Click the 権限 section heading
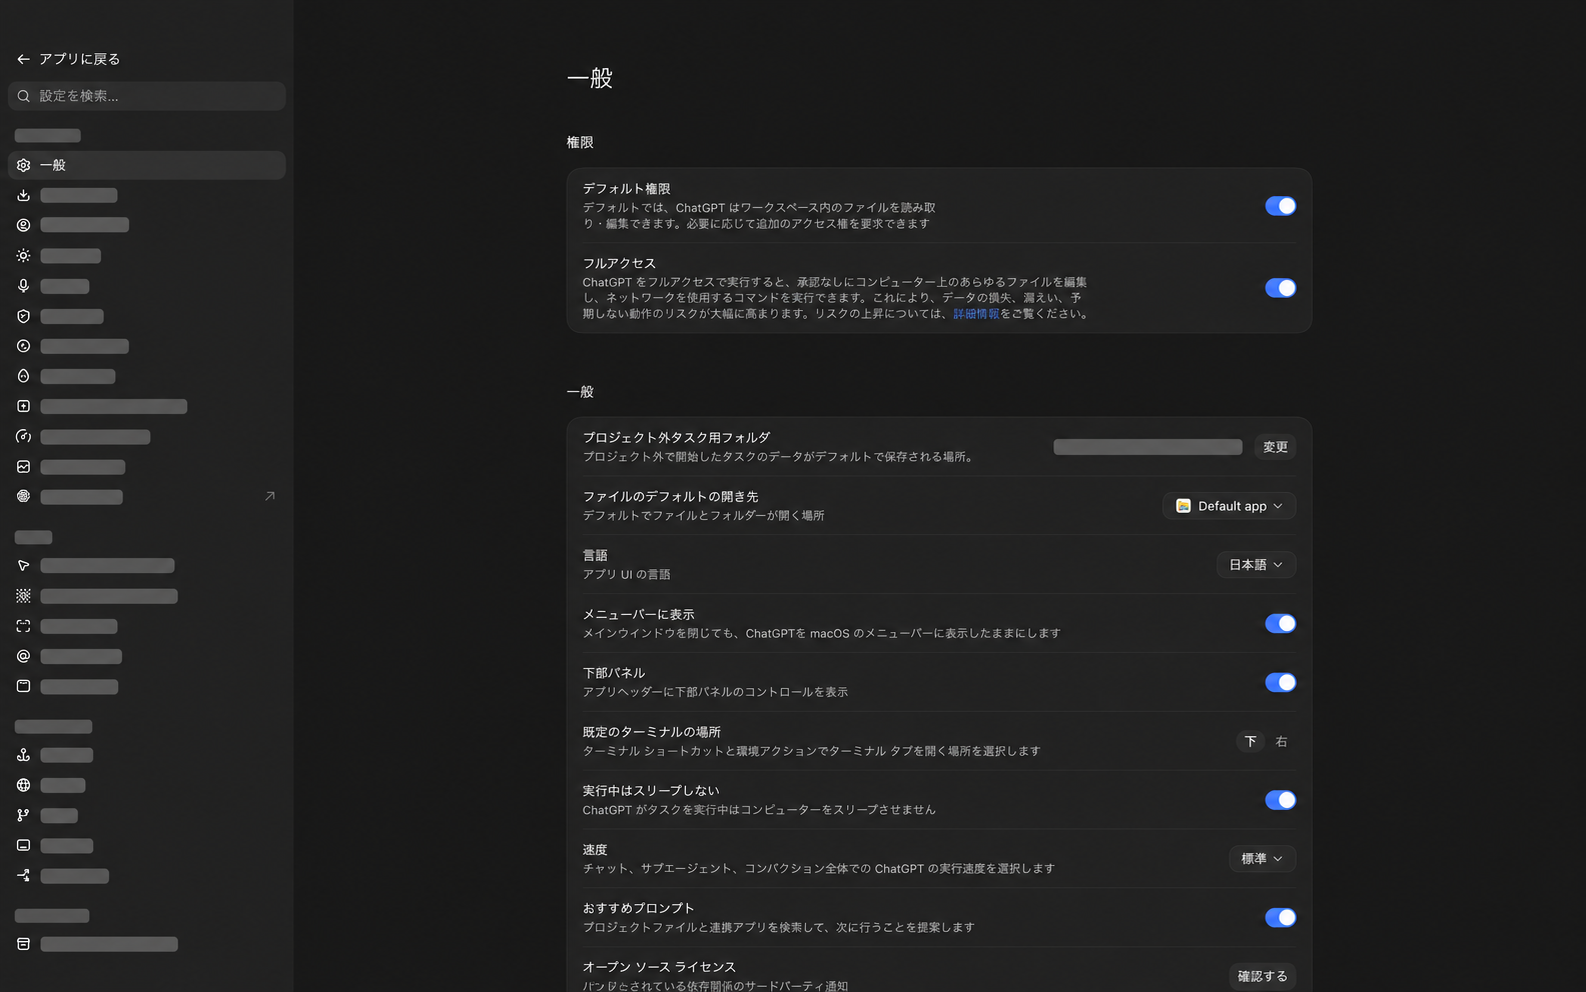This screenshot has height=992, width=1586. click(x=580, y=143)
